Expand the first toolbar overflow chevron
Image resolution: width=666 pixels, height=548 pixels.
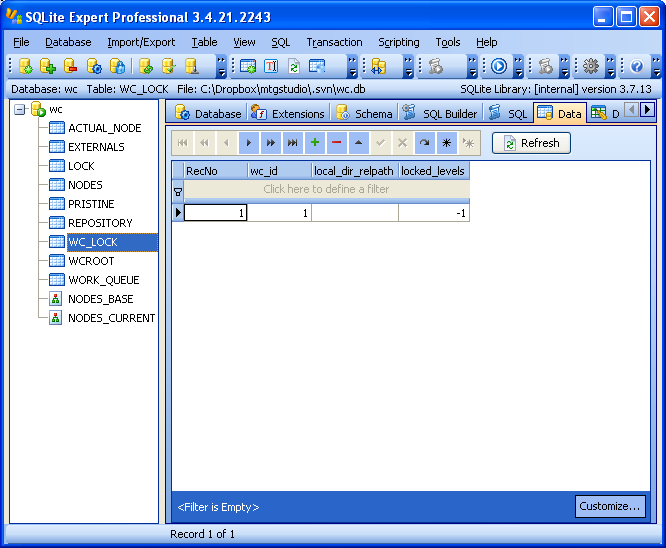click(x=221, y=67)
